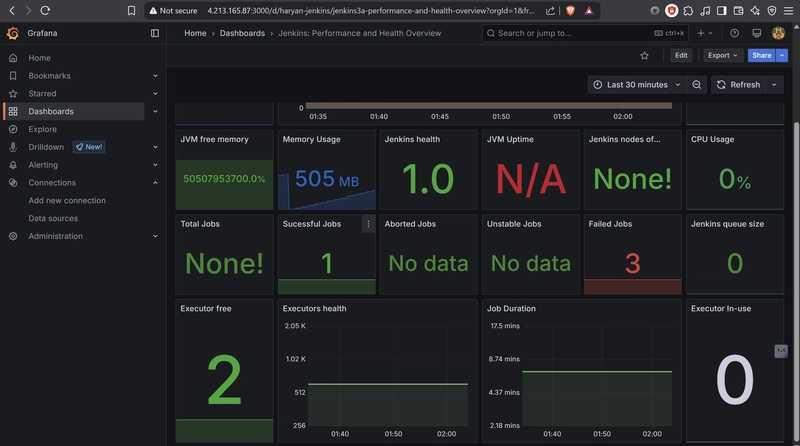Screen dimensions: 800x446
Task: Toggle the sidebar dock menu icon
Action: pos(154,33)
